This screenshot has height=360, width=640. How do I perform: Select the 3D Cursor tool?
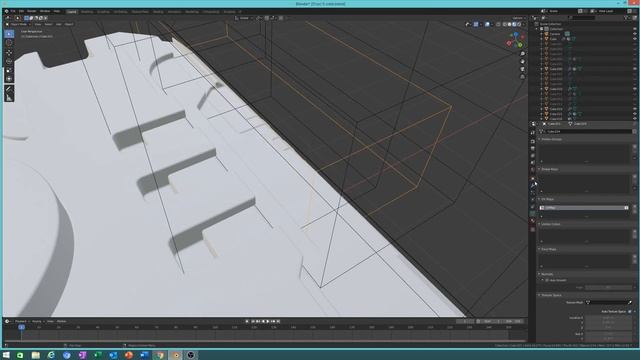point(9,43)
